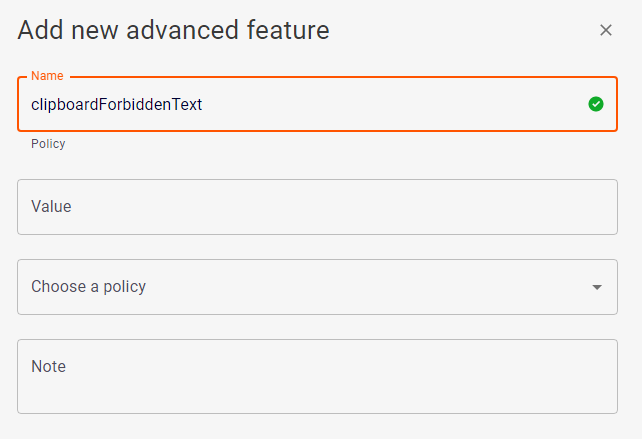Open the Choose a policy dropdown
Screen dimensions: 642x439
[x=317, y=287]
